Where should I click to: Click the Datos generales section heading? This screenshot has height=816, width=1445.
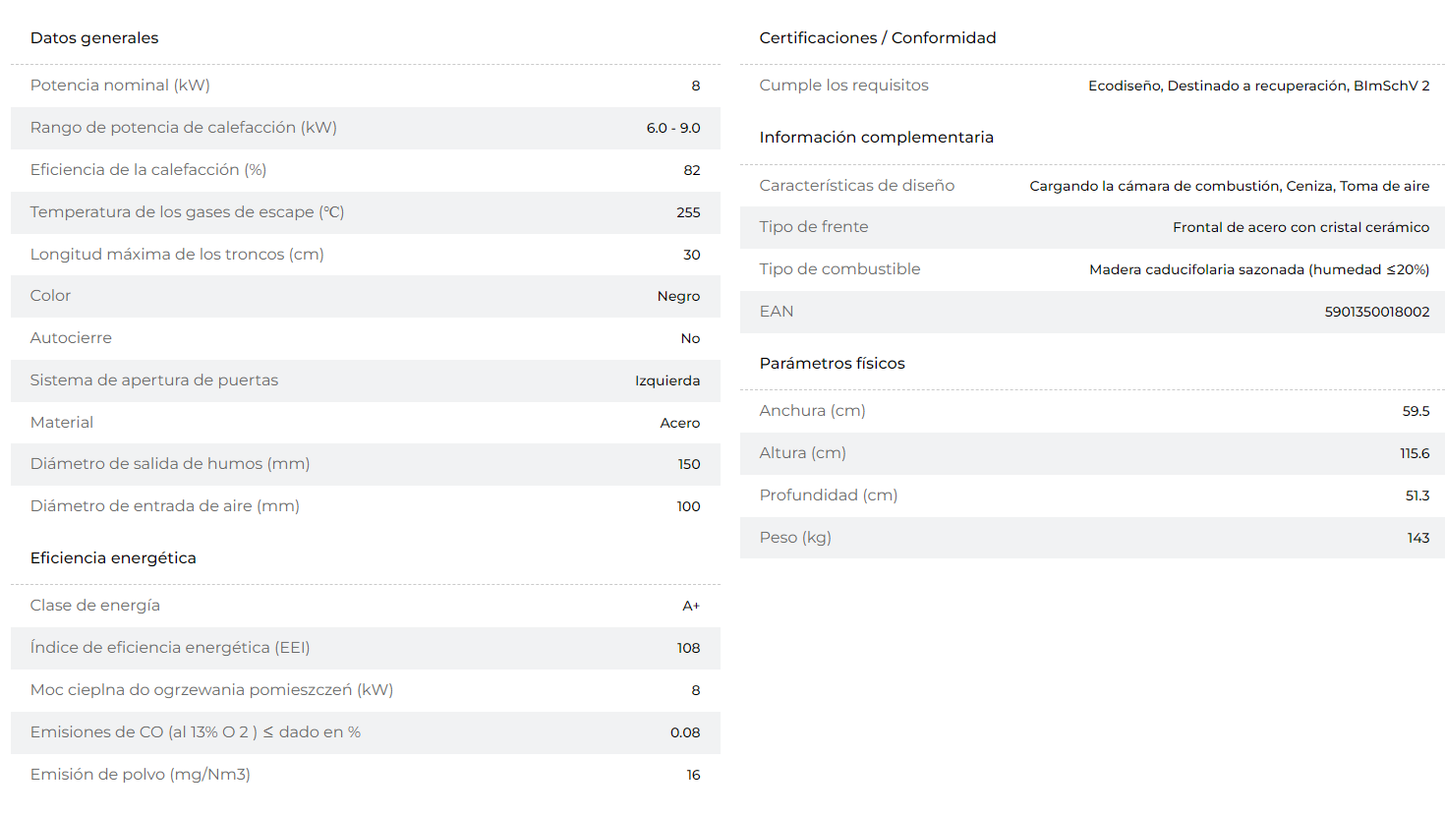(x=94, y=38)
